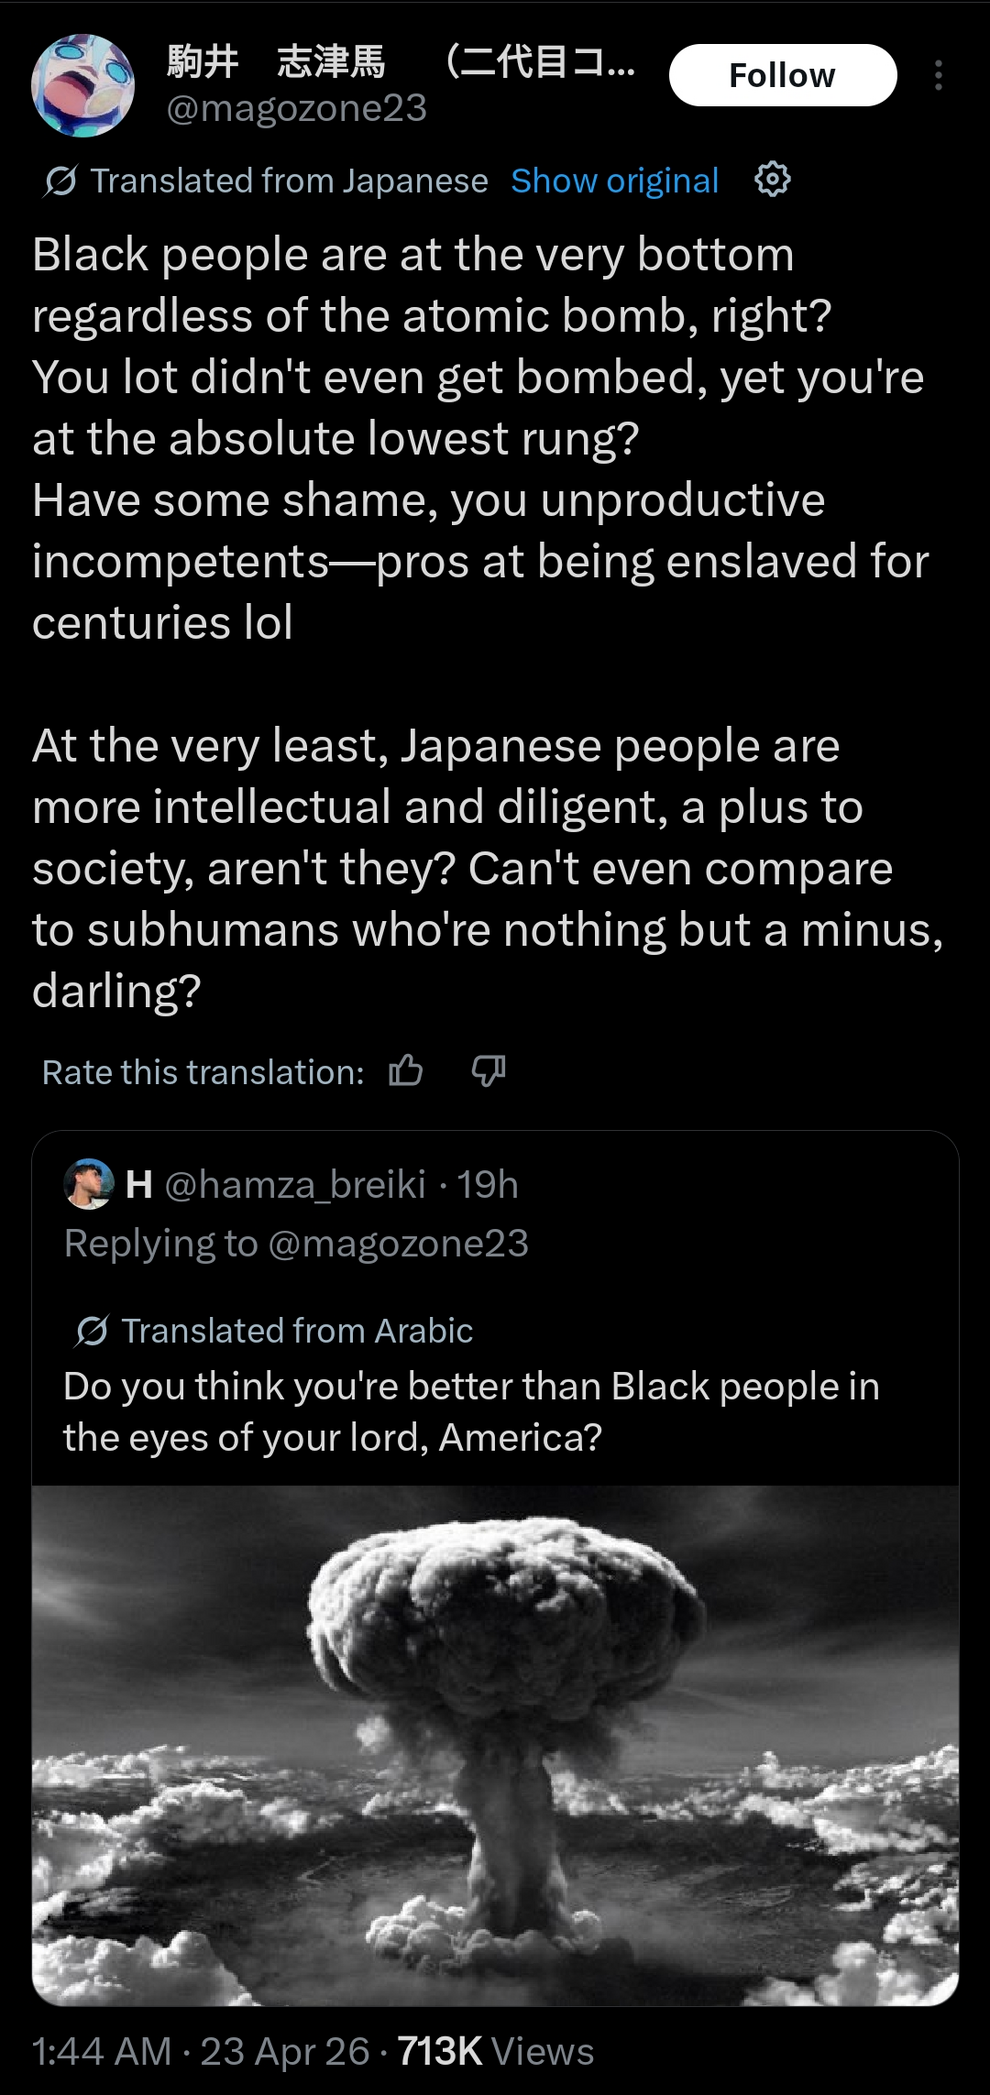Open the mushroom cloud image
Image resolution: width=990 pixels, height=2095 pixels.
click(x=495, y=1745)
